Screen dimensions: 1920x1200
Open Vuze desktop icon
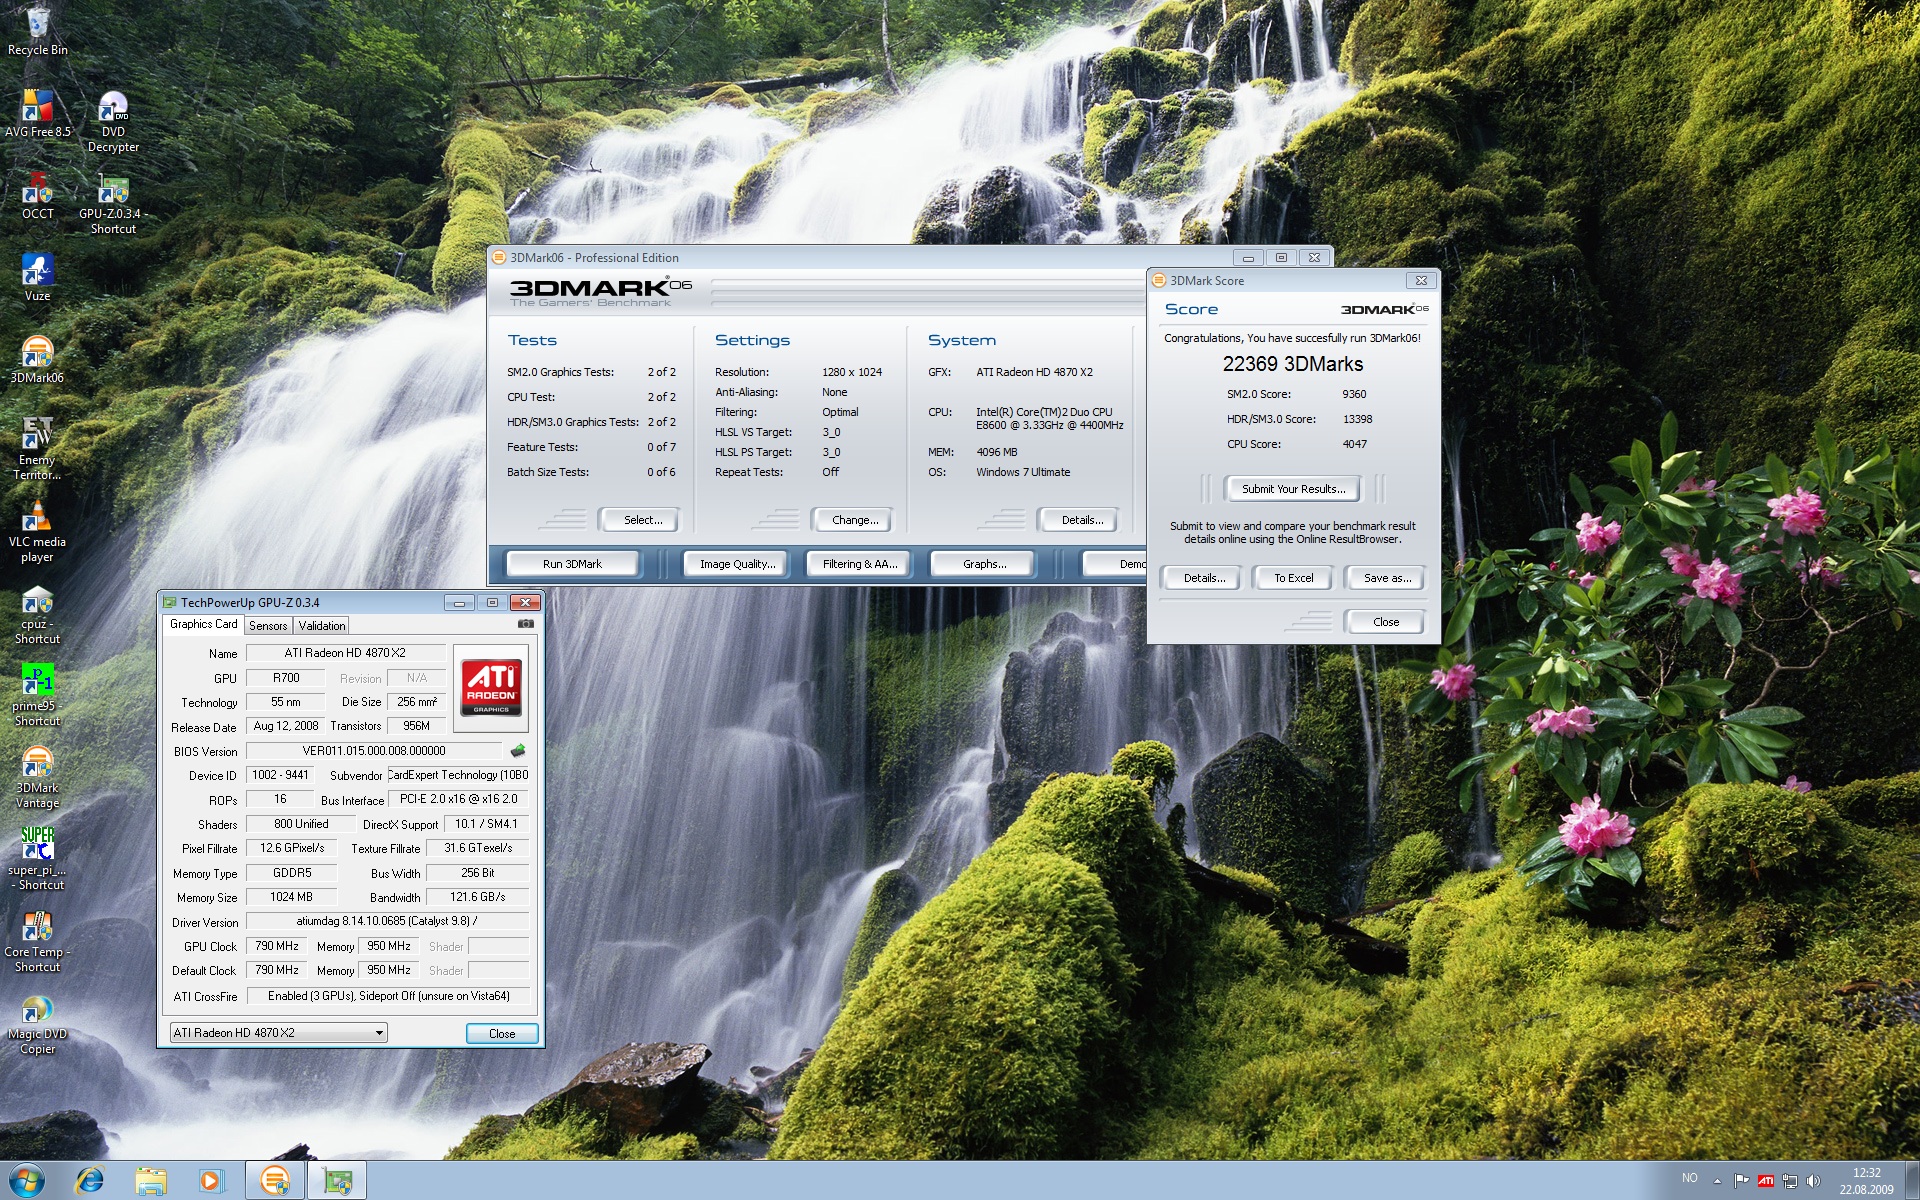pyautogui.click(x=38, y=277)
